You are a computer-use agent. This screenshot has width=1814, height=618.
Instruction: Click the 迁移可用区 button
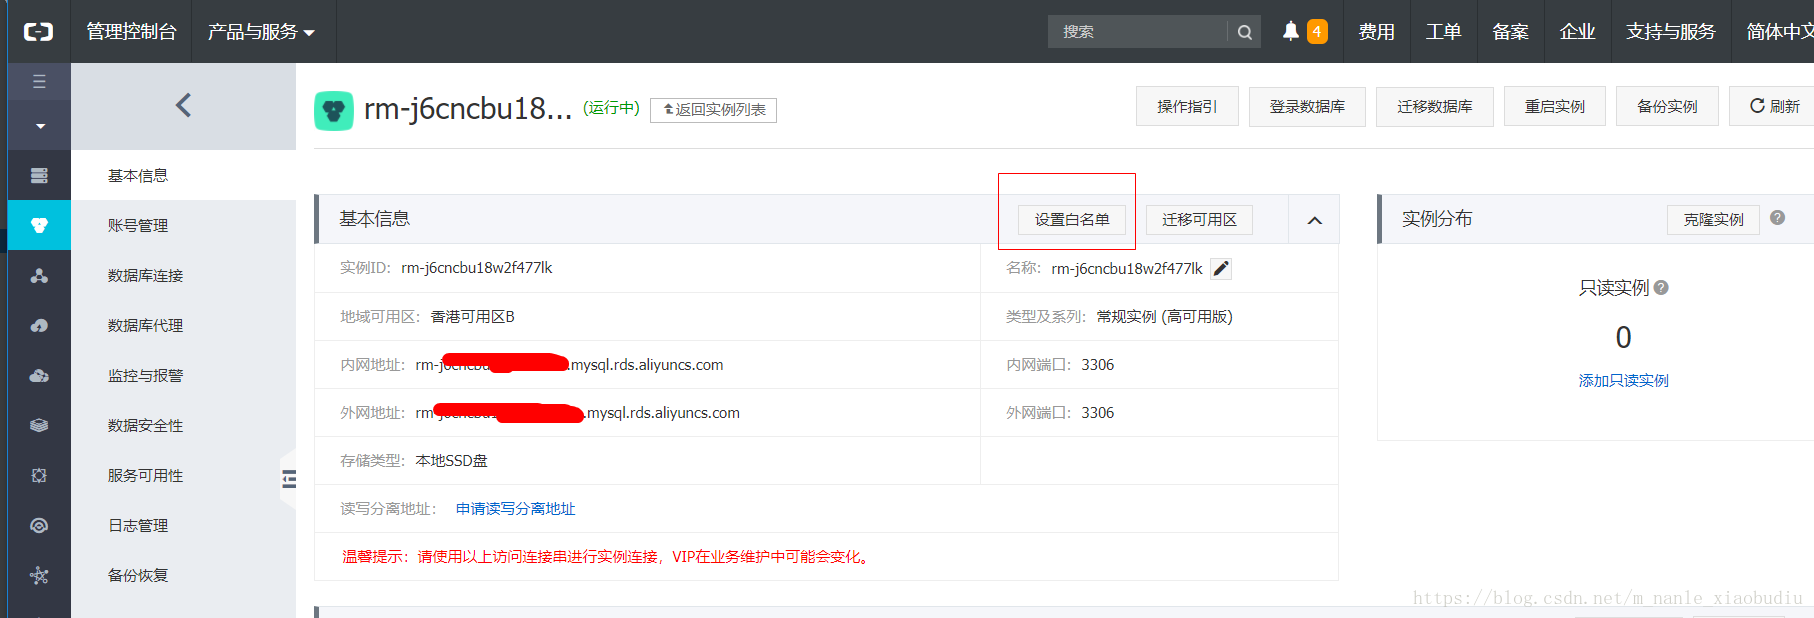click(x=1199, y=220)
